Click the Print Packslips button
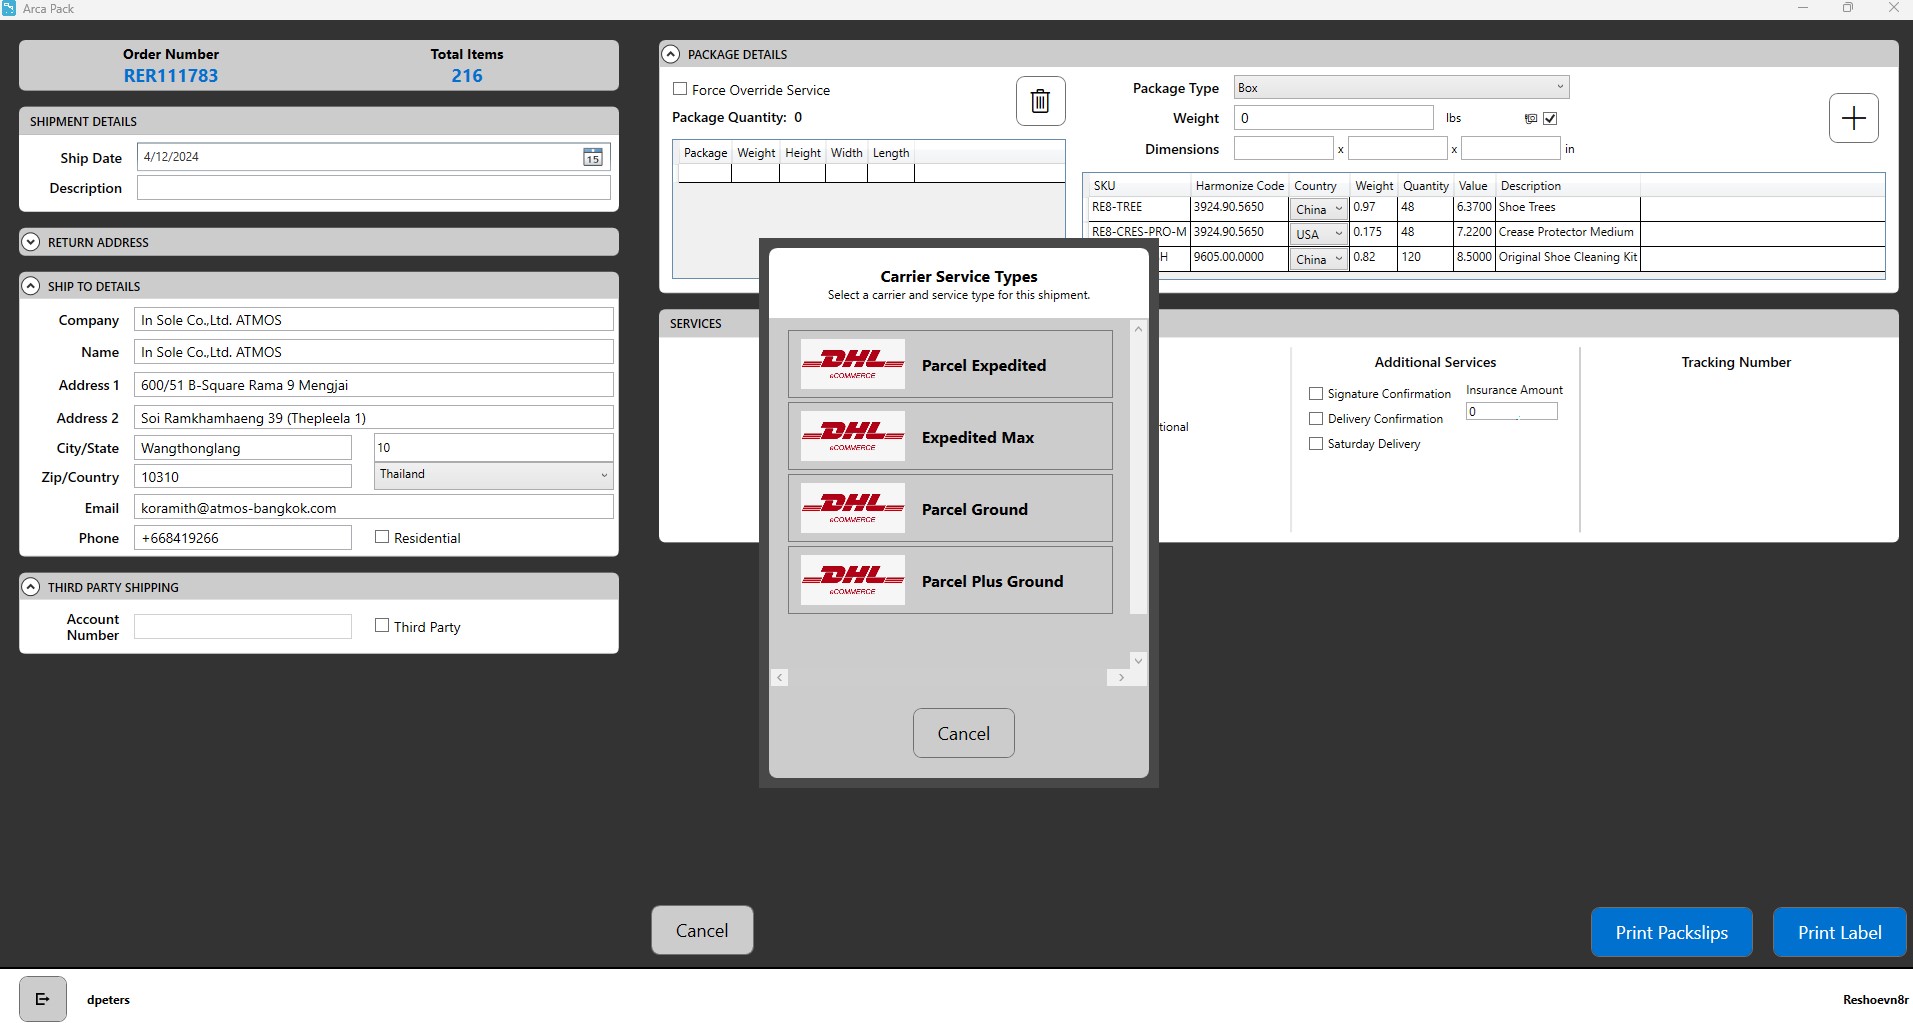The image size is (1913, 1023). point(1671,932)
